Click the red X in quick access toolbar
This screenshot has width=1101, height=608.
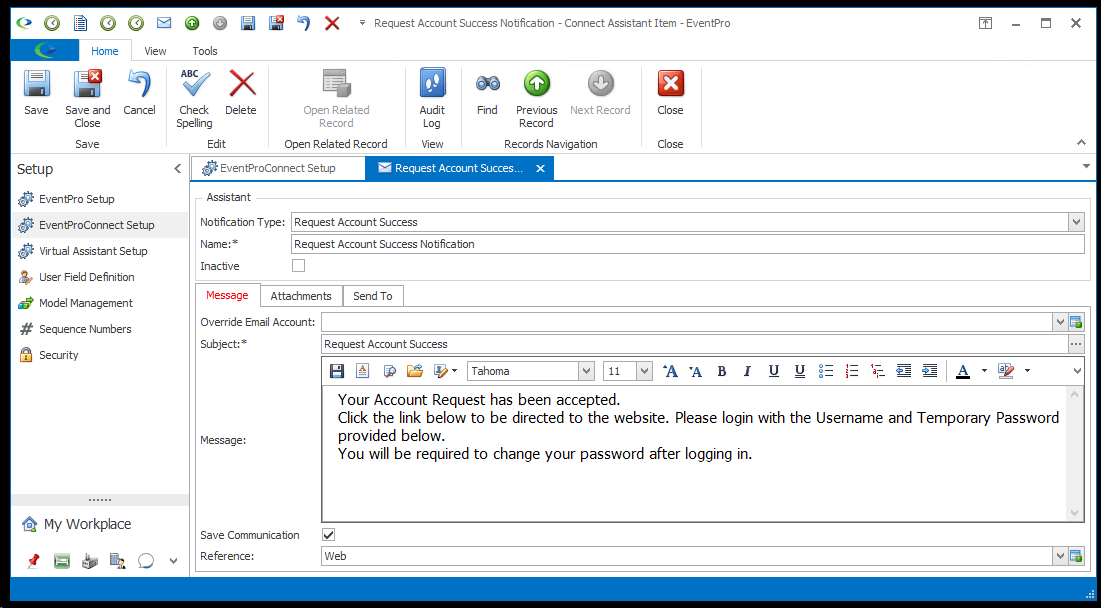[332, 23]
